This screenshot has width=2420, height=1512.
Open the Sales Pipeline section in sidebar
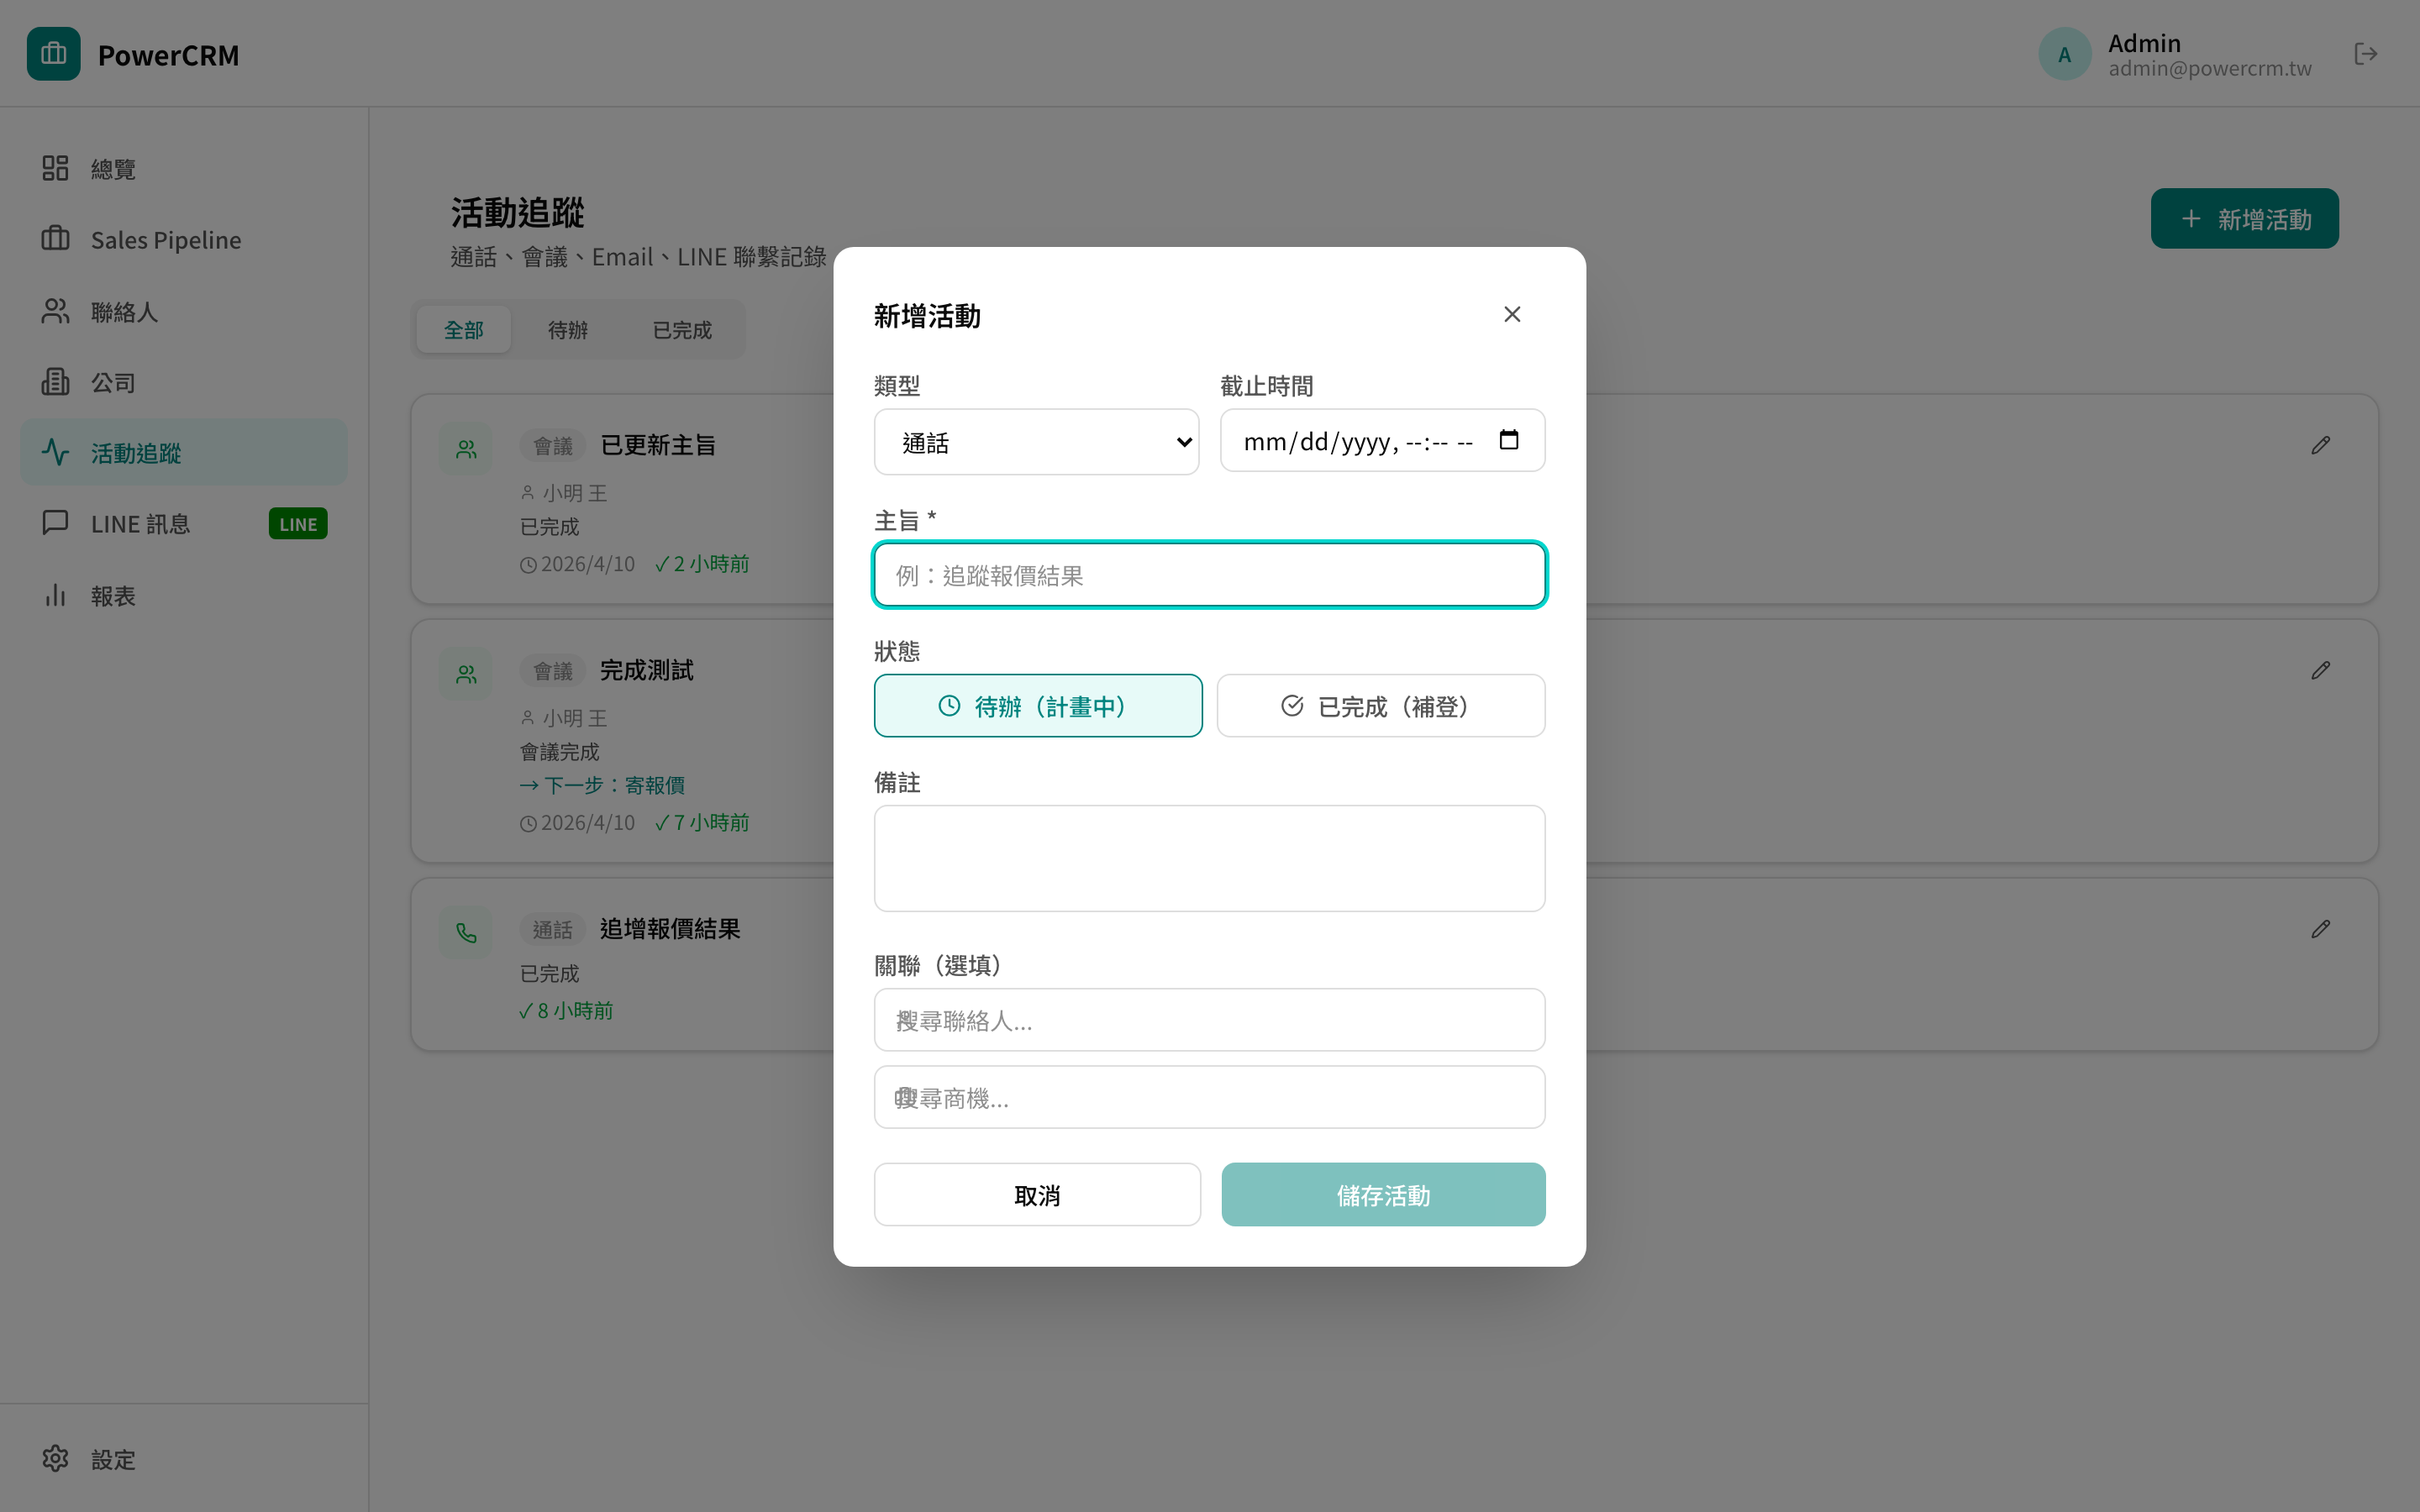165,239
